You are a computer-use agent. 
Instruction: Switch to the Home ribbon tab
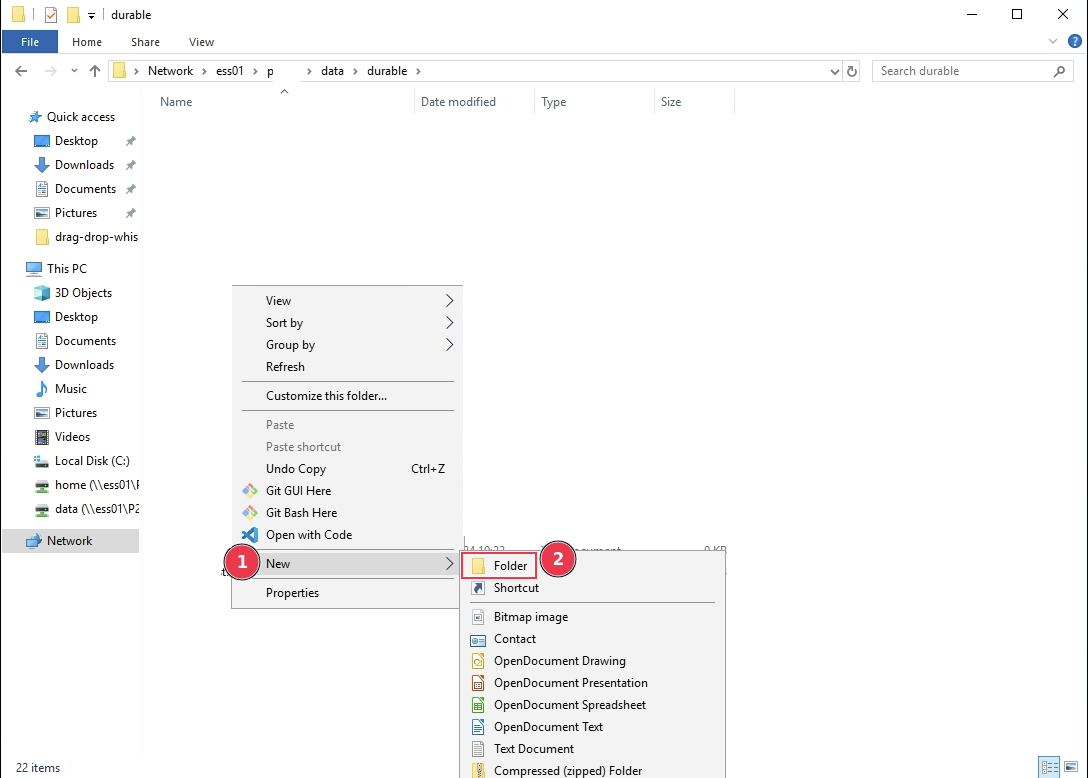pyautogui.click(x=87, y=42)
